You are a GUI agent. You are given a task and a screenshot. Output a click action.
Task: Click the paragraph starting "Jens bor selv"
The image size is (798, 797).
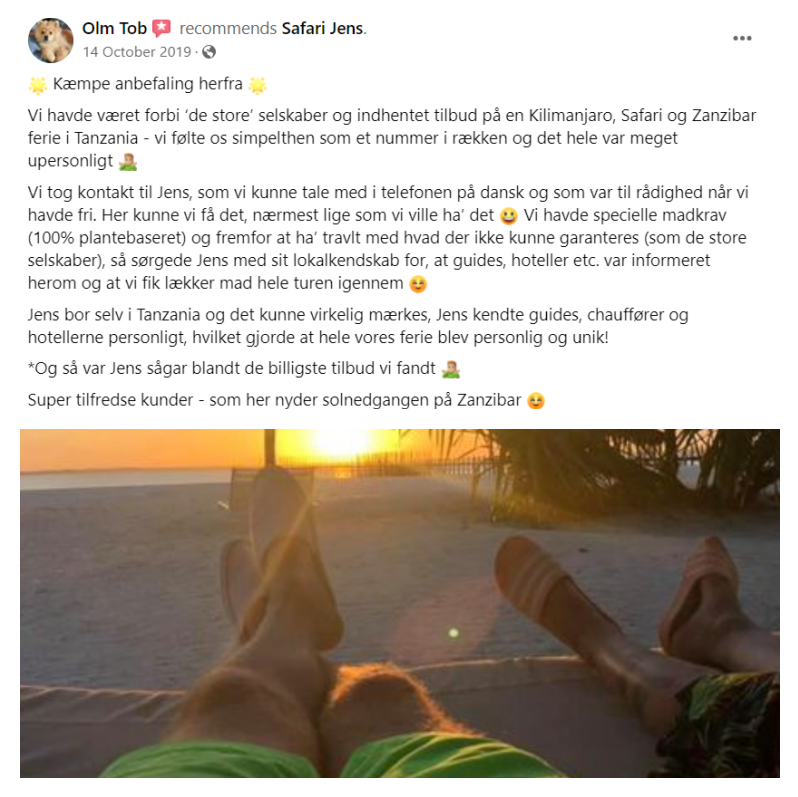[358, 326]
